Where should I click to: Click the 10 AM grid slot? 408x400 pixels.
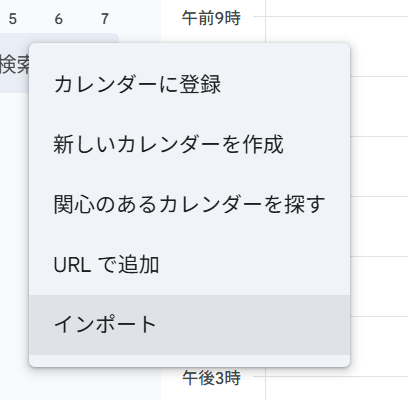379,106
